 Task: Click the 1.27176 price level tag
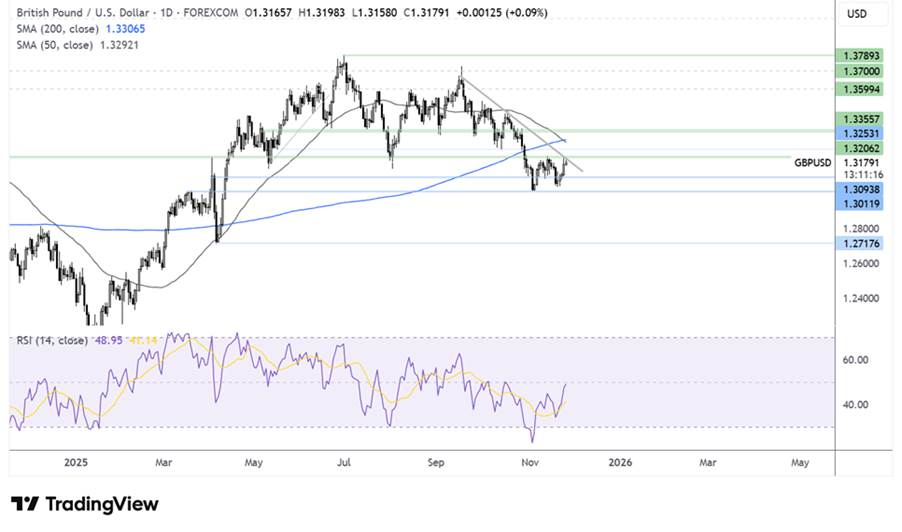click(861, 244)
